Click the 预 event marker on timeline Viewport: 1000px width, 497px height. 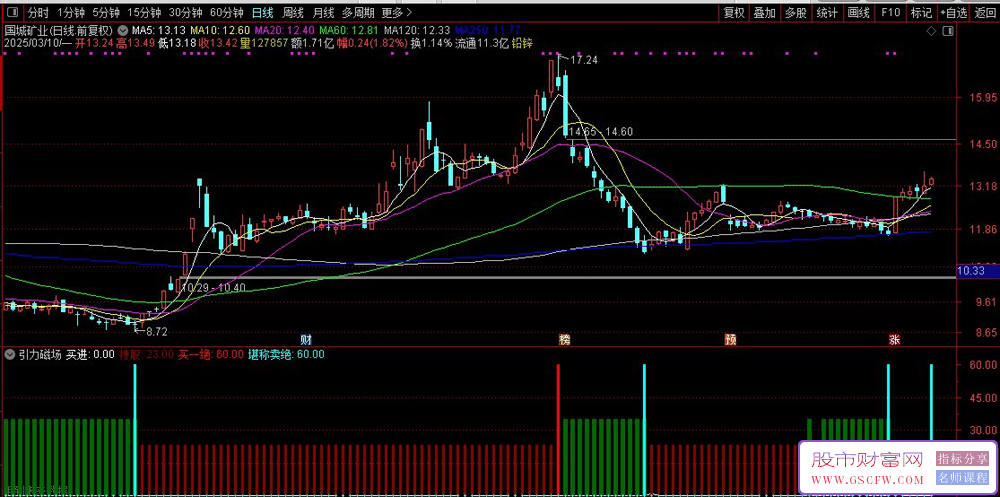(x=730, y=339)
